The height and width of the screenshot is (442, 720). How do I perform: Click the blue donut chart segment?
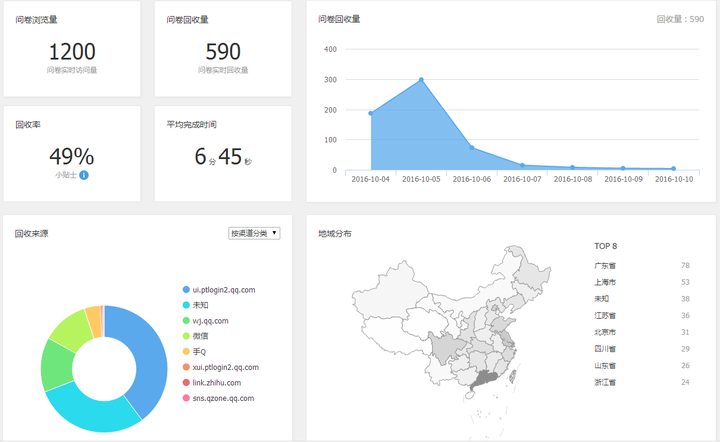149,353
